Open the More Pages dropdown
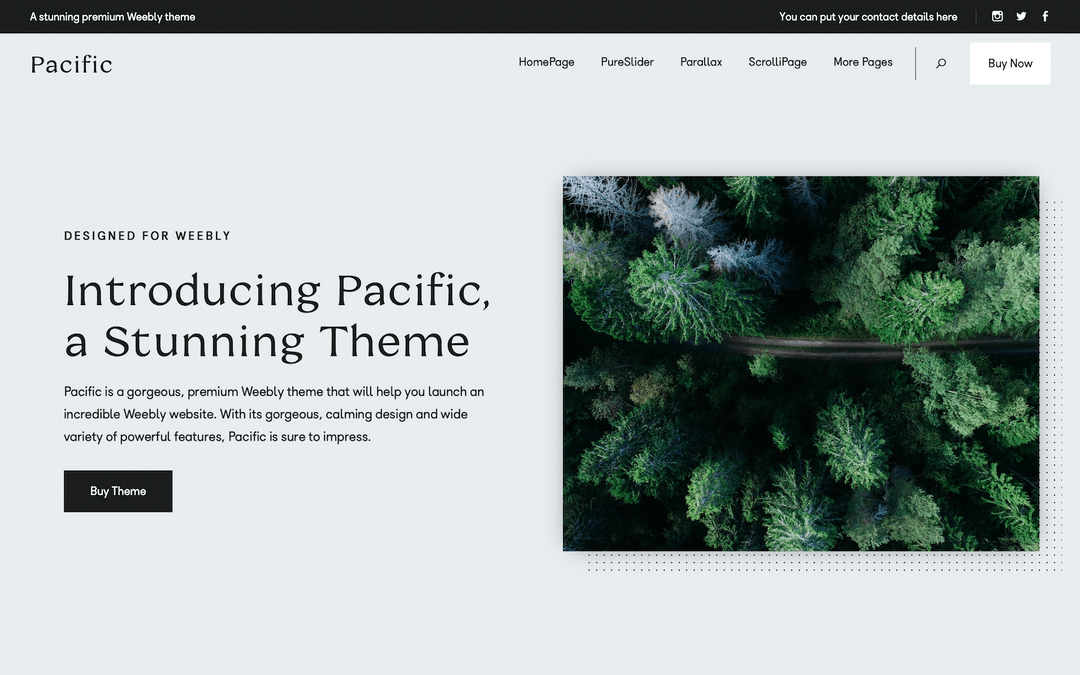This screenshot has width=1080, height=675. (862, 62)
